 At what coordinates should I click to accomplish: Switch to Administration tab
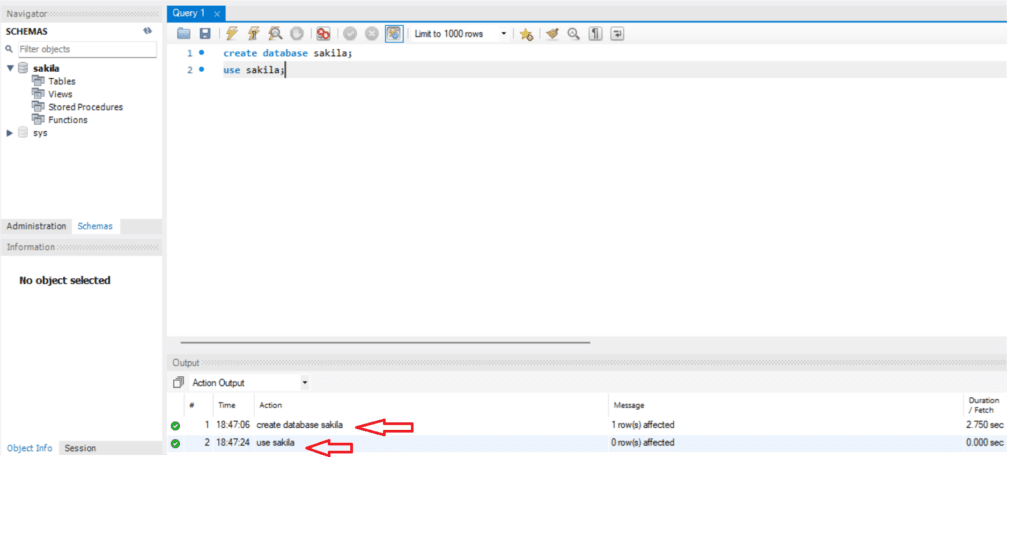point(37,226)
